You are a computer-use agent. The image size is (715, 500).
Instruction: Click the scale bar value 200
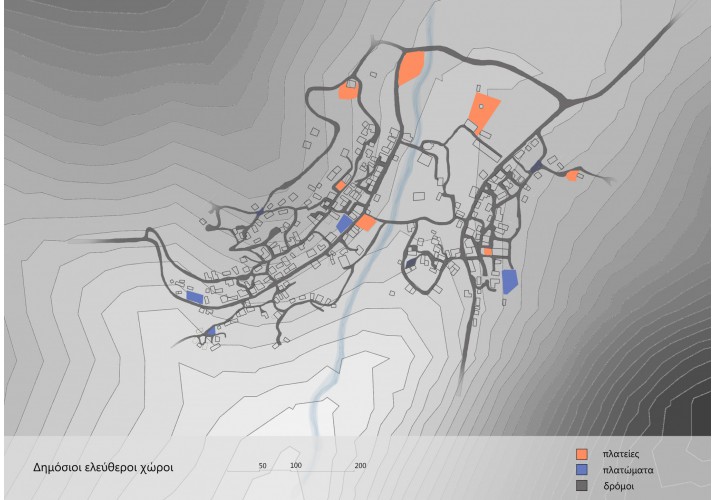tap(360, 466)
